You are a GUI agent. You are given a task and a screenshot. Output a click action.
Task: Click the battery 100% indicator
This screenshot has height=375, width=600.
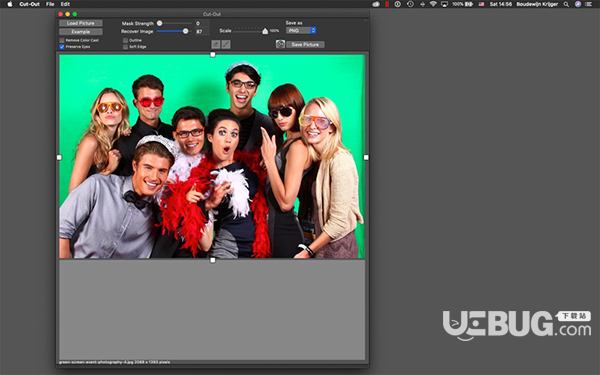pos(462,4)
